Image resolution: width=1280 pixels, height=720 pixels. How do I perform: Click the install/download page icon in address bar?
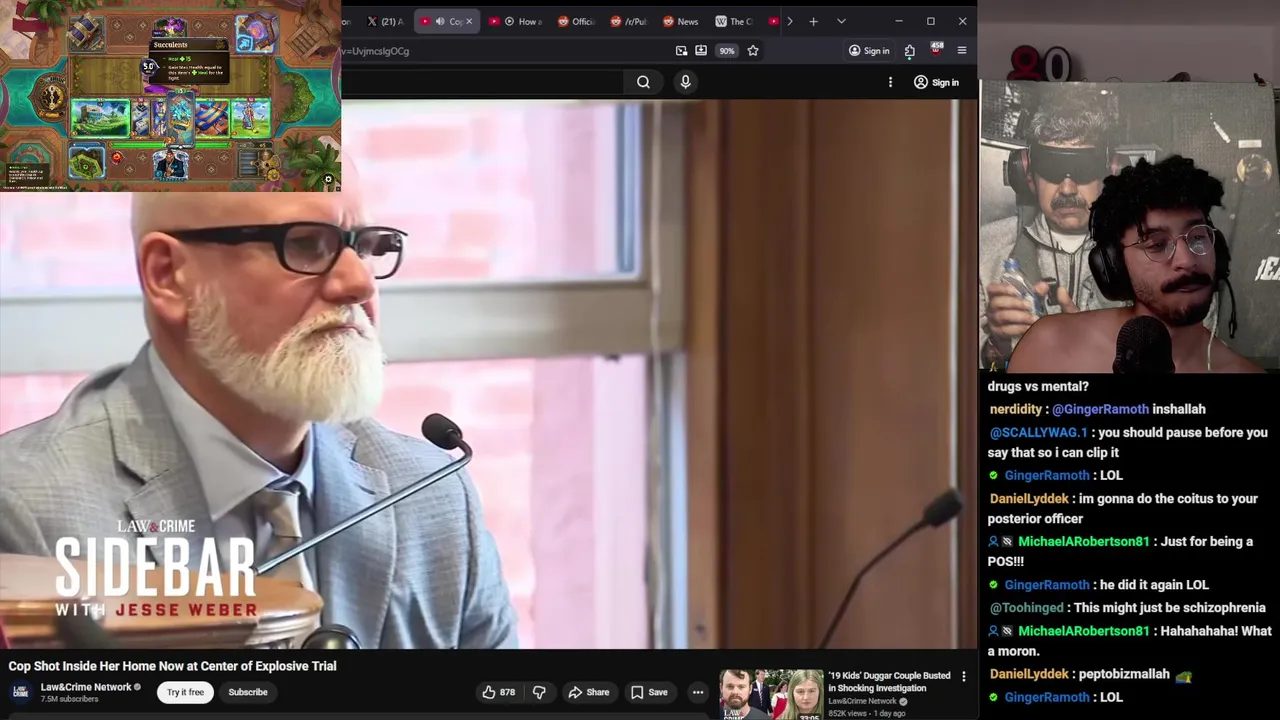click(x=701, y=51)
